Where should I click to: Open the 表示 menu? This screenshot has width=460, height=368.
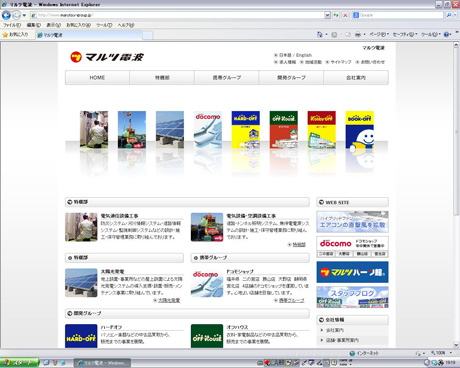tap(53, 25)
